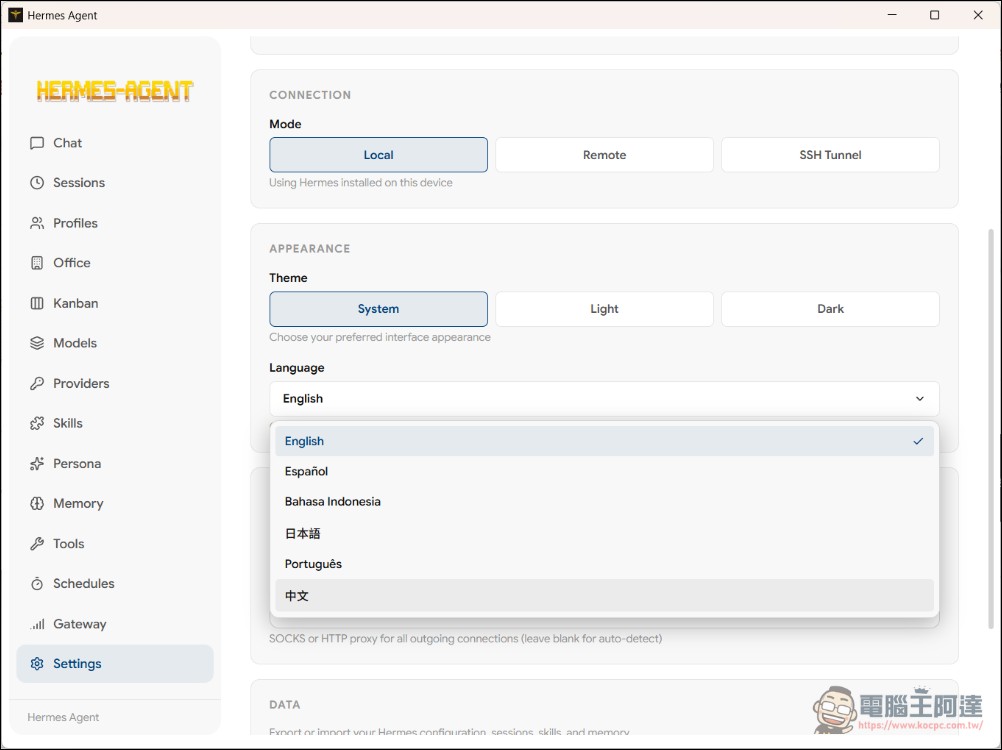The width and height of the screenshot is (1002, 750).
Task: Open the Schedules label in sidebar
Action: [x=84, y=583]
